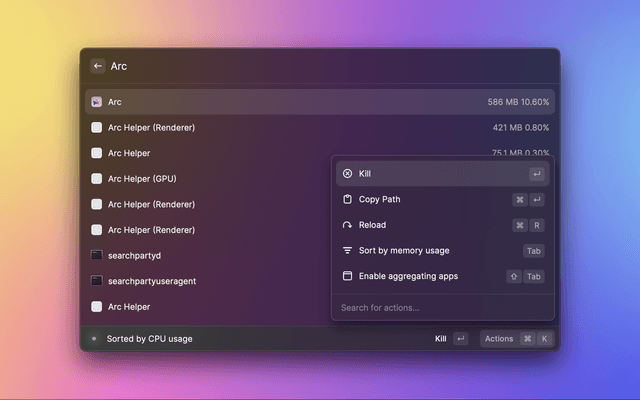640x400 pixels.
Task: Focus the Search for actions field
Action: 440,307
